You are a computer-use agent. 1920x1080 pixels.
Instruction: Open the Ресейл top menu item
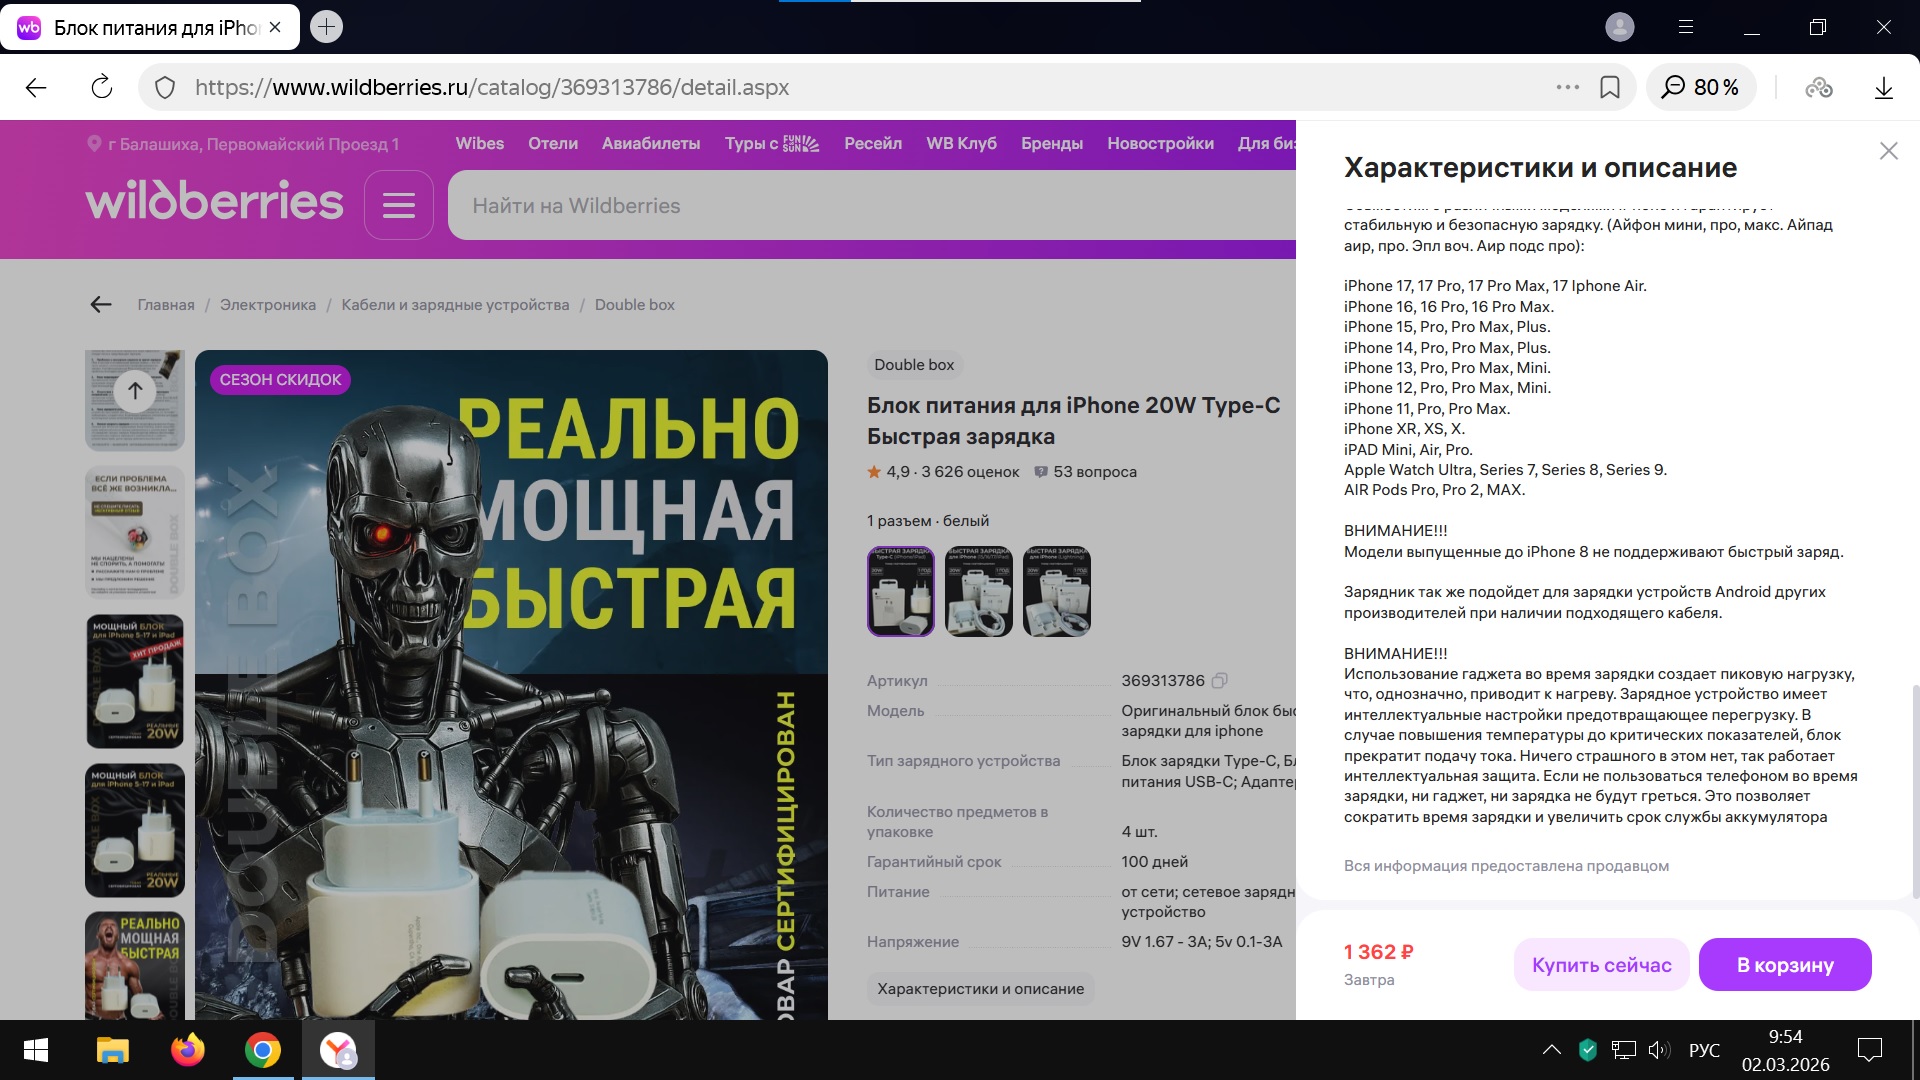point(872,144)
